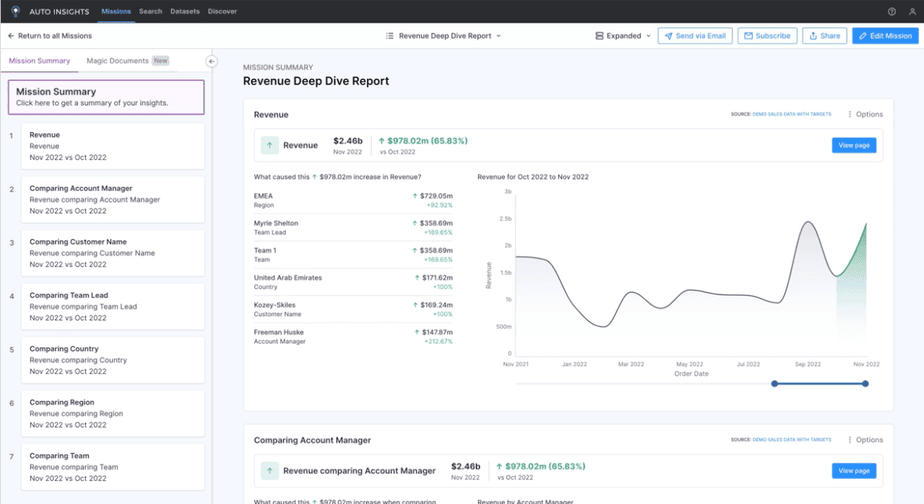Click the up-arrow badge for Revenue comparing Account Manager
The image size is (924, 504).
(269, 470)
